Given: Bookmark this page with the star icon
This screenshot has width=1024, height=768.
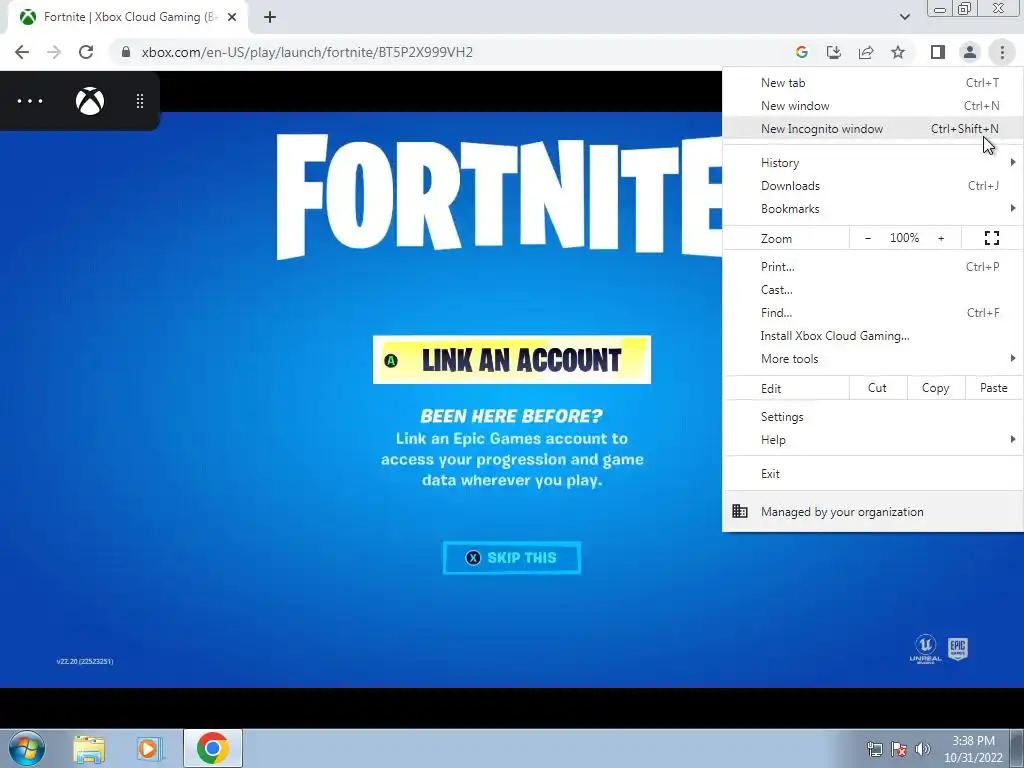Looking at the screenshot, I should (898, 52).
